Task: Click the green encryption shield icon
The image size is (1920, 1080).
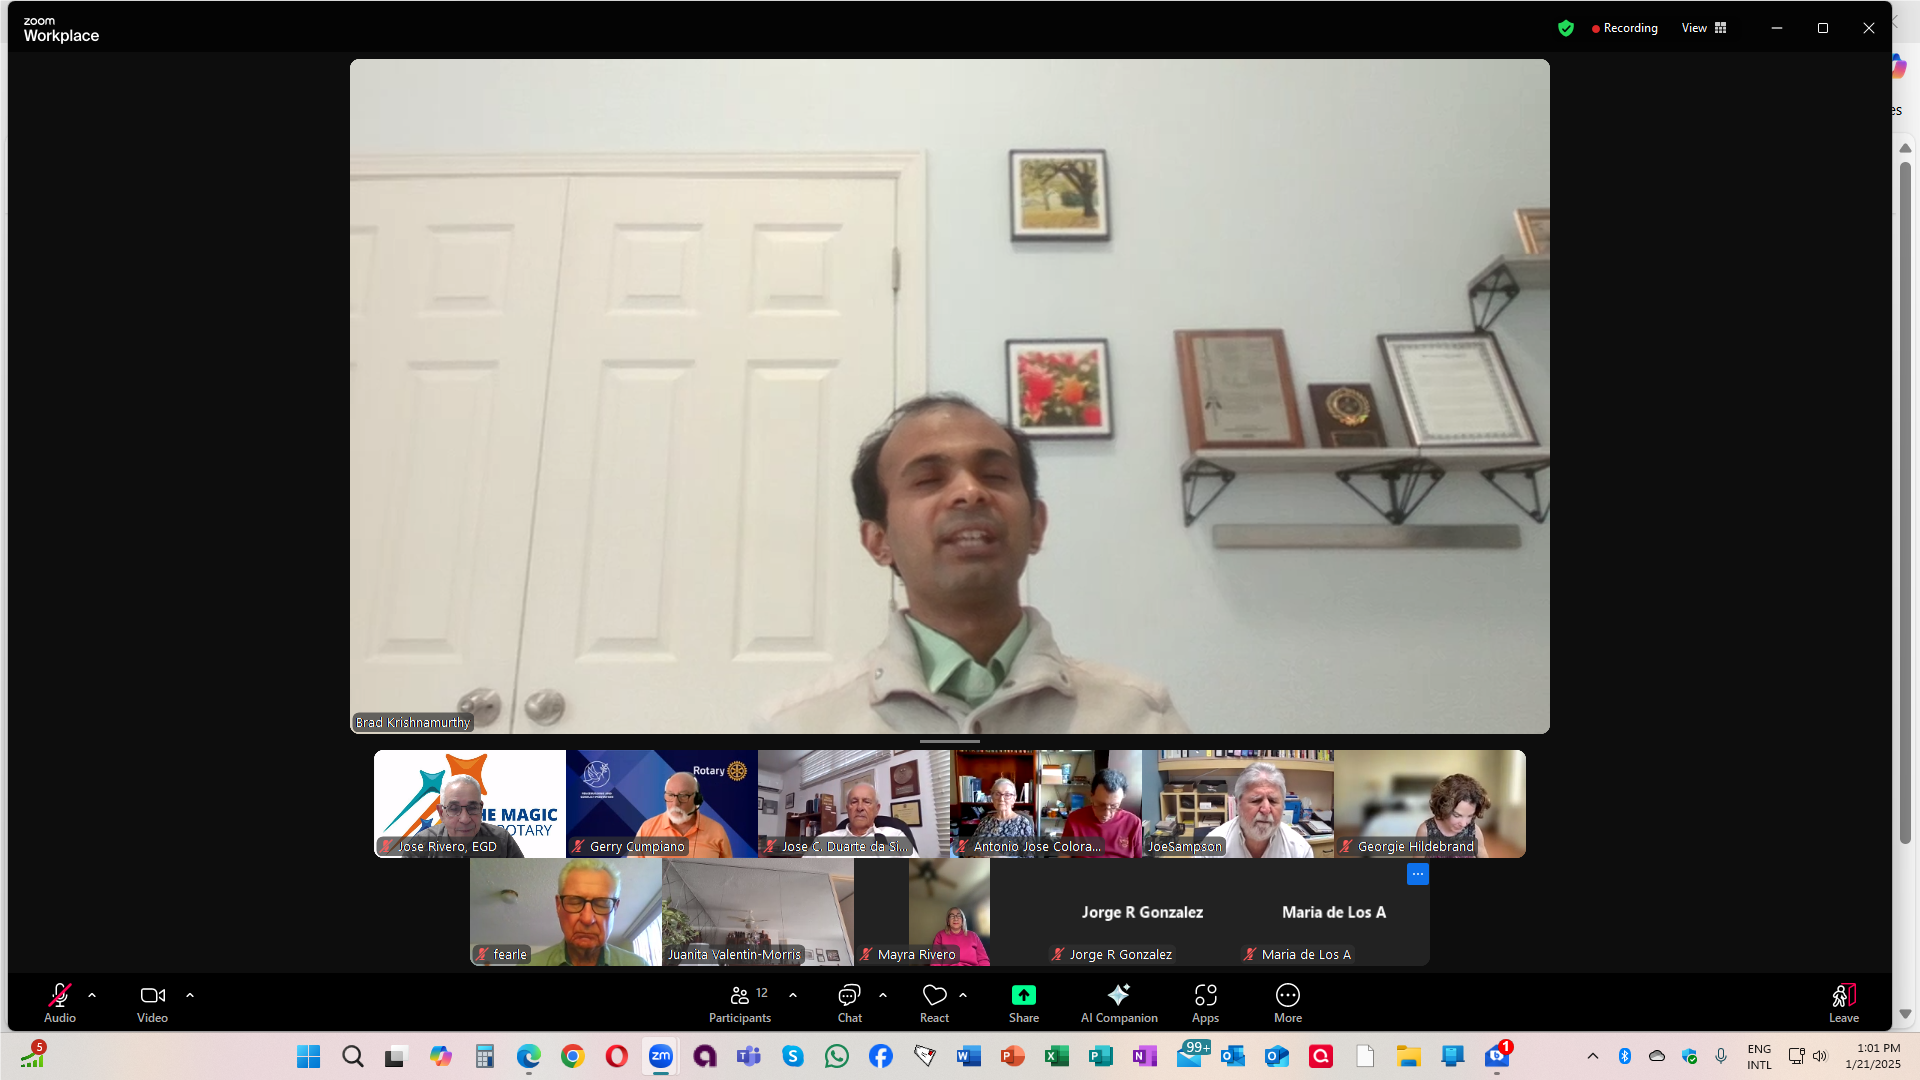Action: coord(1566,28)
